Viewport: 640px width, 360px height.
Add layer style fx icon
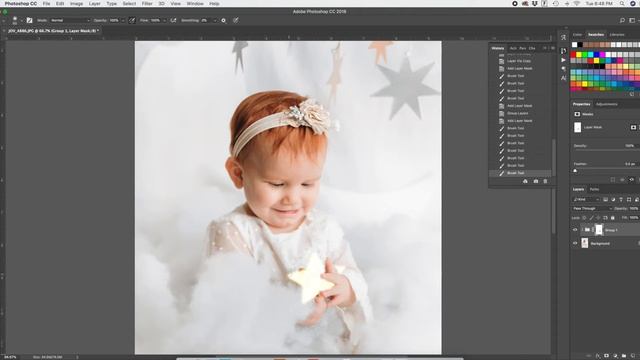pyautogui.click(x=598, y=356)
